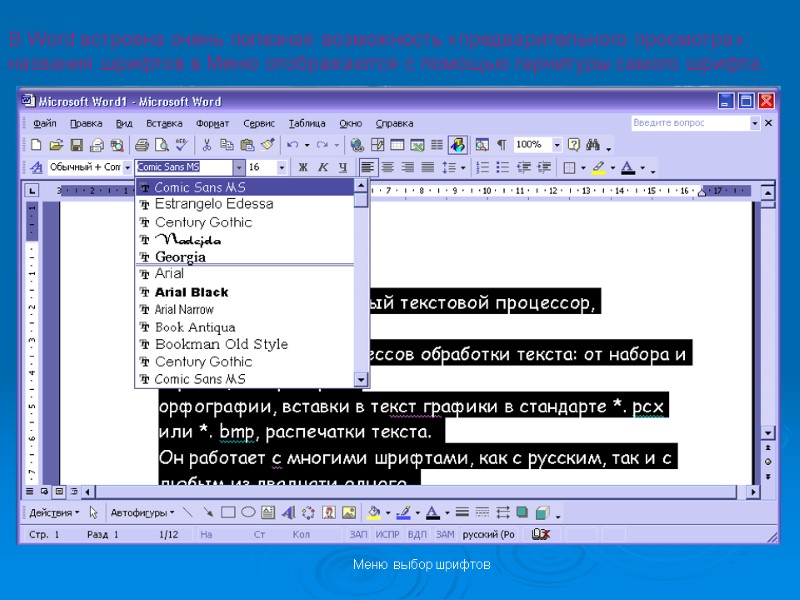The image size is (800, 600).
Task: Insert WordArt from the Drawing toolbar
Action: pyautogui.click(x=288, y=512)
